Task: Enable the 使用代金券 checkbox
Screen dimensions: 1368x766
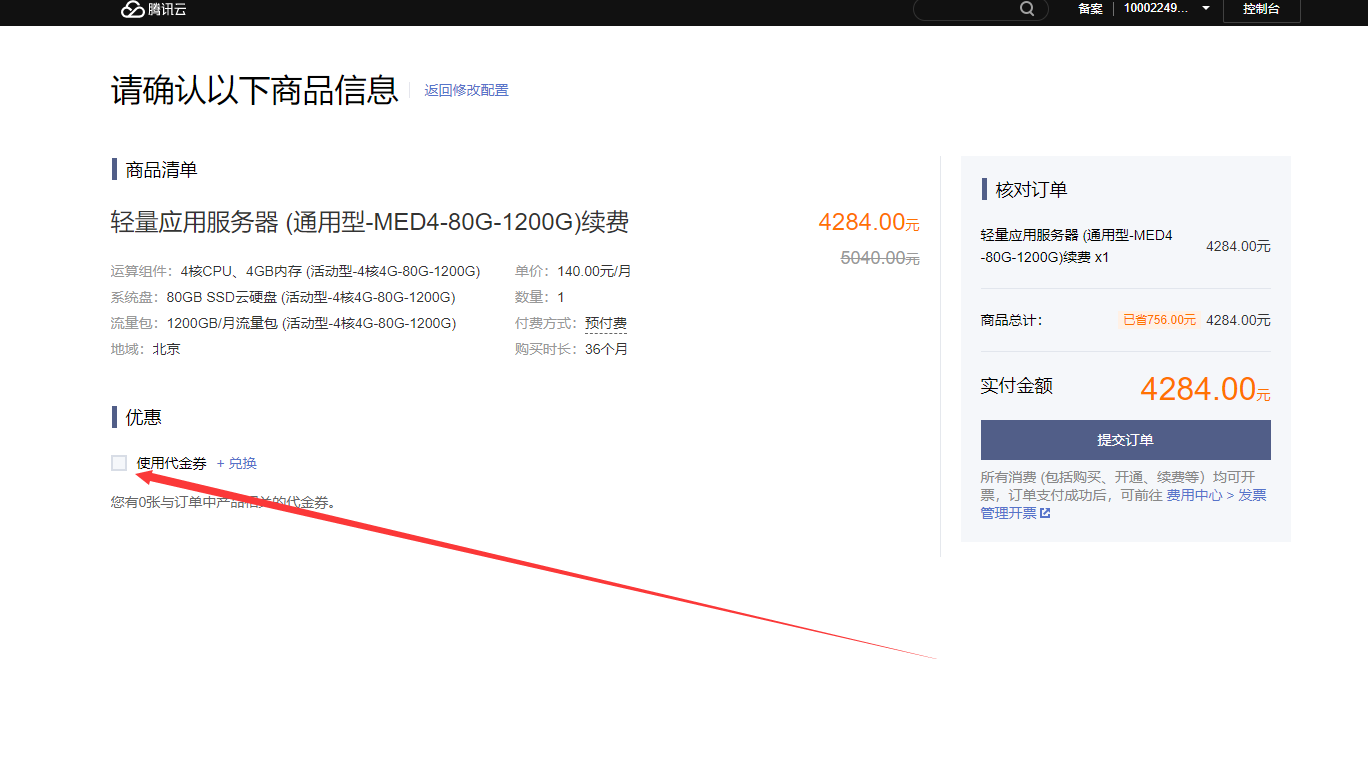Action: click(x=119, y=463)
